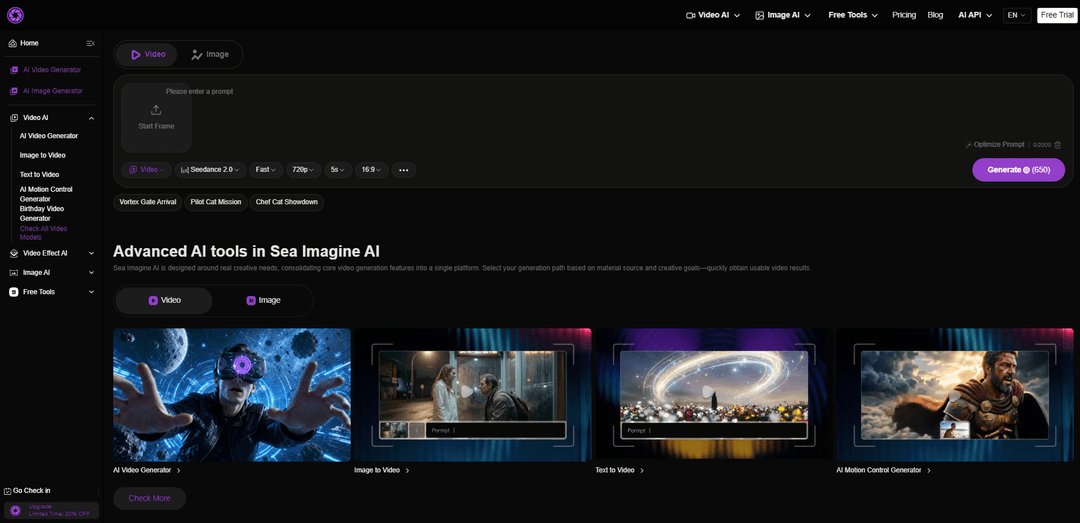The height and width of the screenshot is (523, 1080).
Task: Click Check All Video Models link
Action: point(43,233)
